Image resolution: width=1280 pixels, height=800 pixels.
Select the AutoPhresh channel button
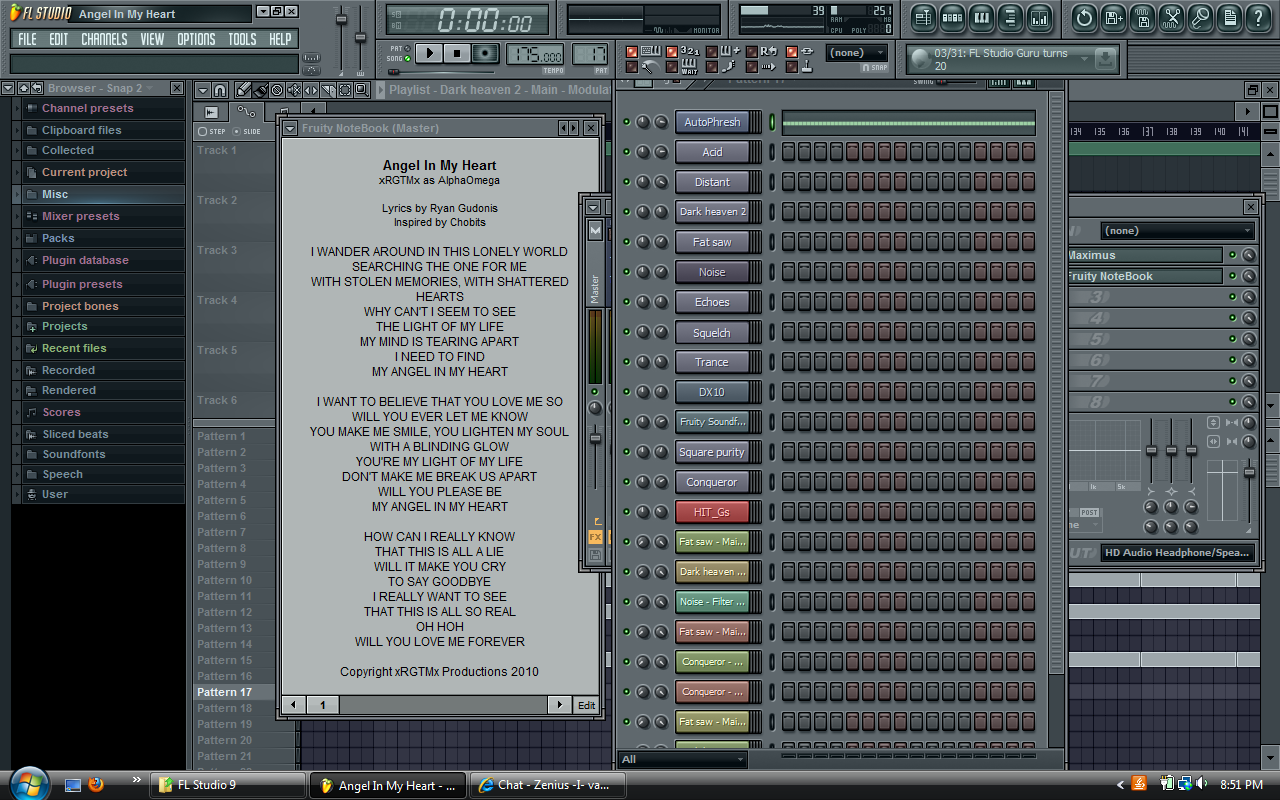pos(712,122)
